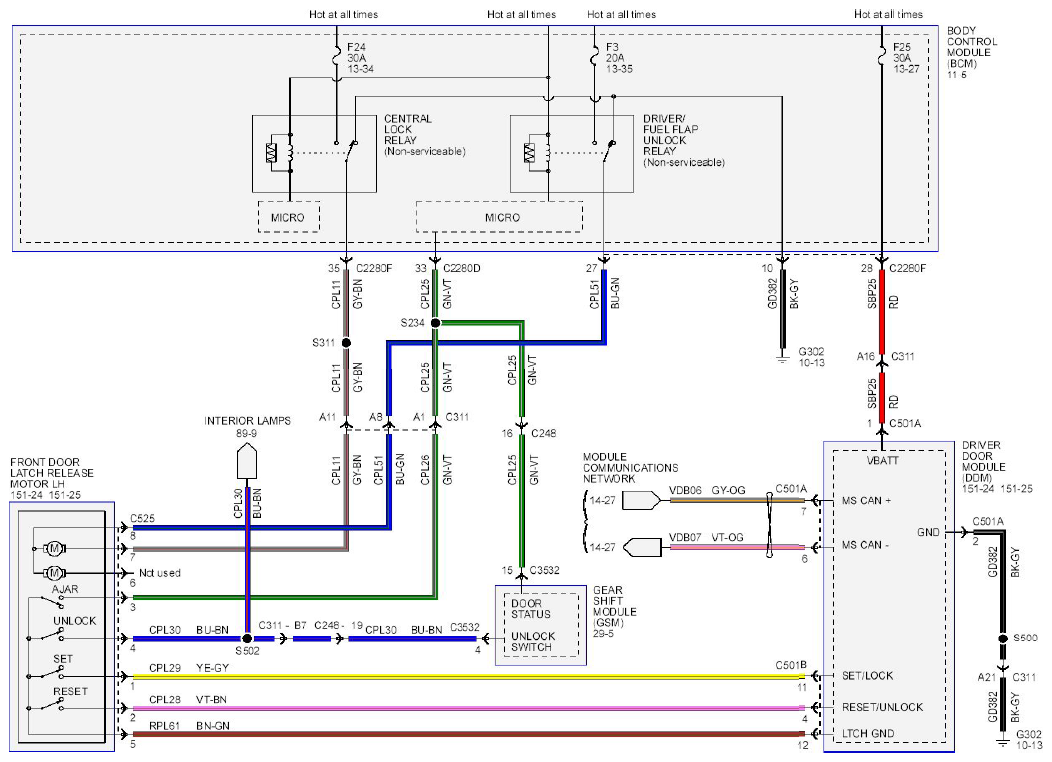Click the pink CPL28 wire
Image resolution: width=1052 pixels, height=762 pixels.
468,708
